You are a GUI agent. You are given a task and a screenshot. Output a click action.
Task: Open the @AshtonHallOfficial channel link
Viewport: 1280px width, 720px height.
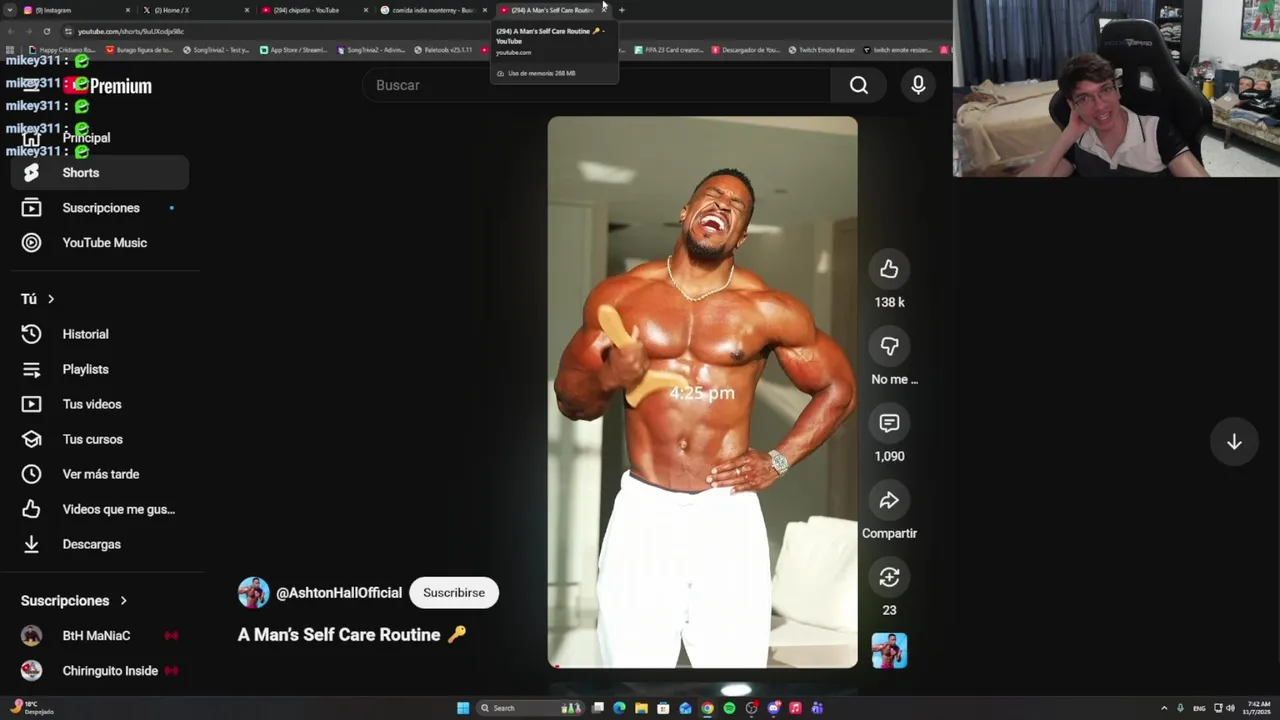click(339, 593)
